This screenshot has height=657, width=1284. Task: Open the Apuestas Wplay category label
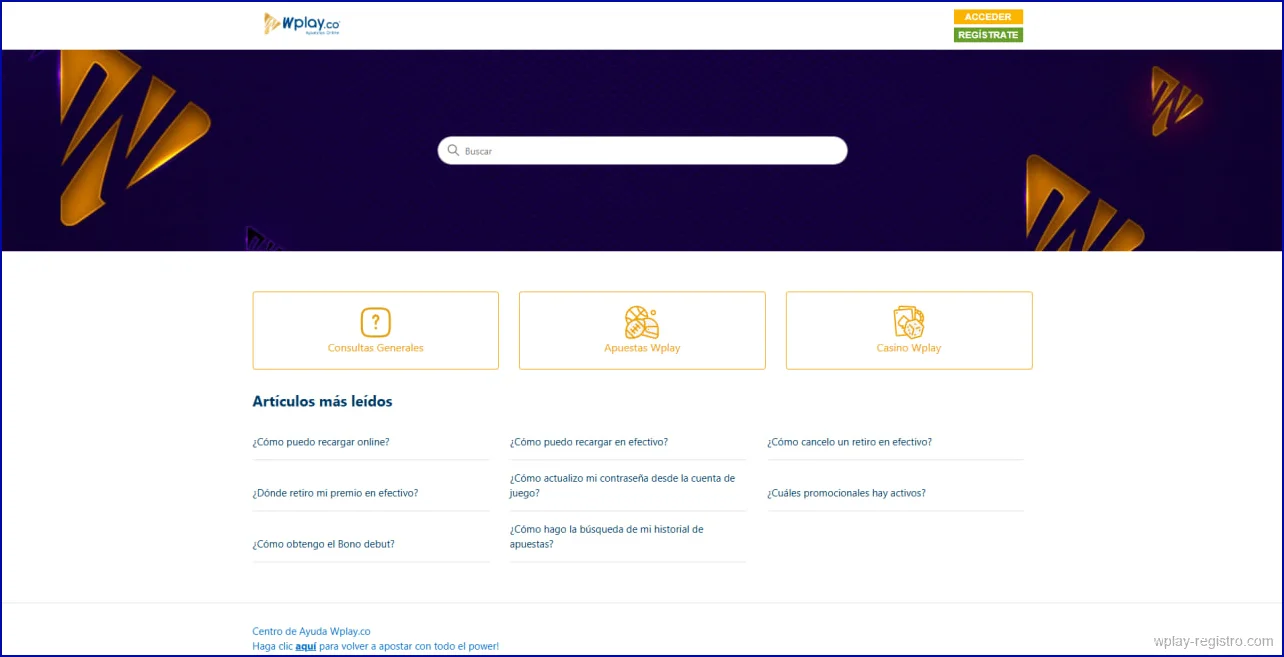point(642,348)
